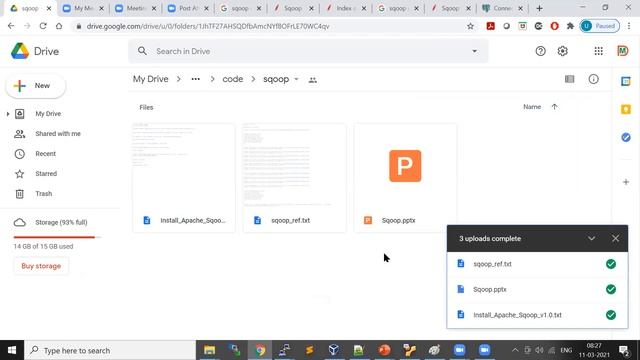Open the sqoop folder dropdown menu
This screenshot has height=360, width=640.
click(297, 79)
